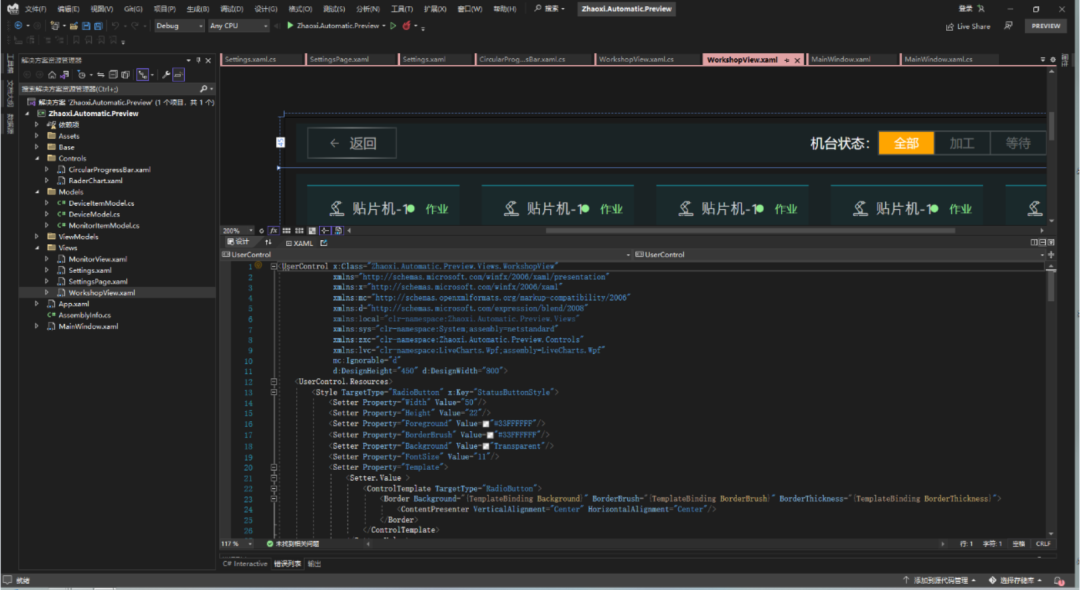Start debugging with the green run arrow
The image size is (1080, 590).
click(290, 26)
